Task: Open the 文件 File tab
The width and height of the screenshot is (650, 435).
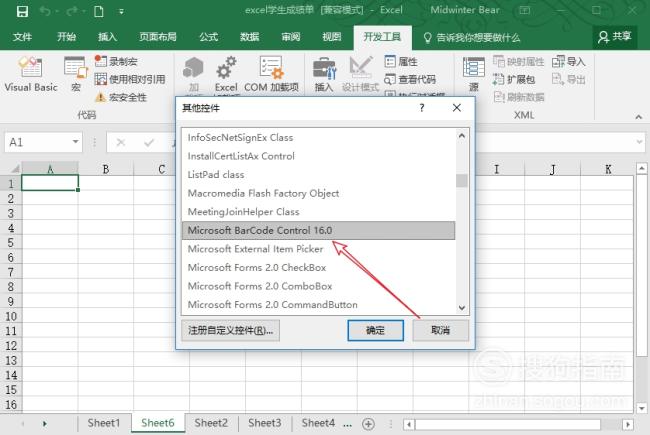Action: (22, 37)
